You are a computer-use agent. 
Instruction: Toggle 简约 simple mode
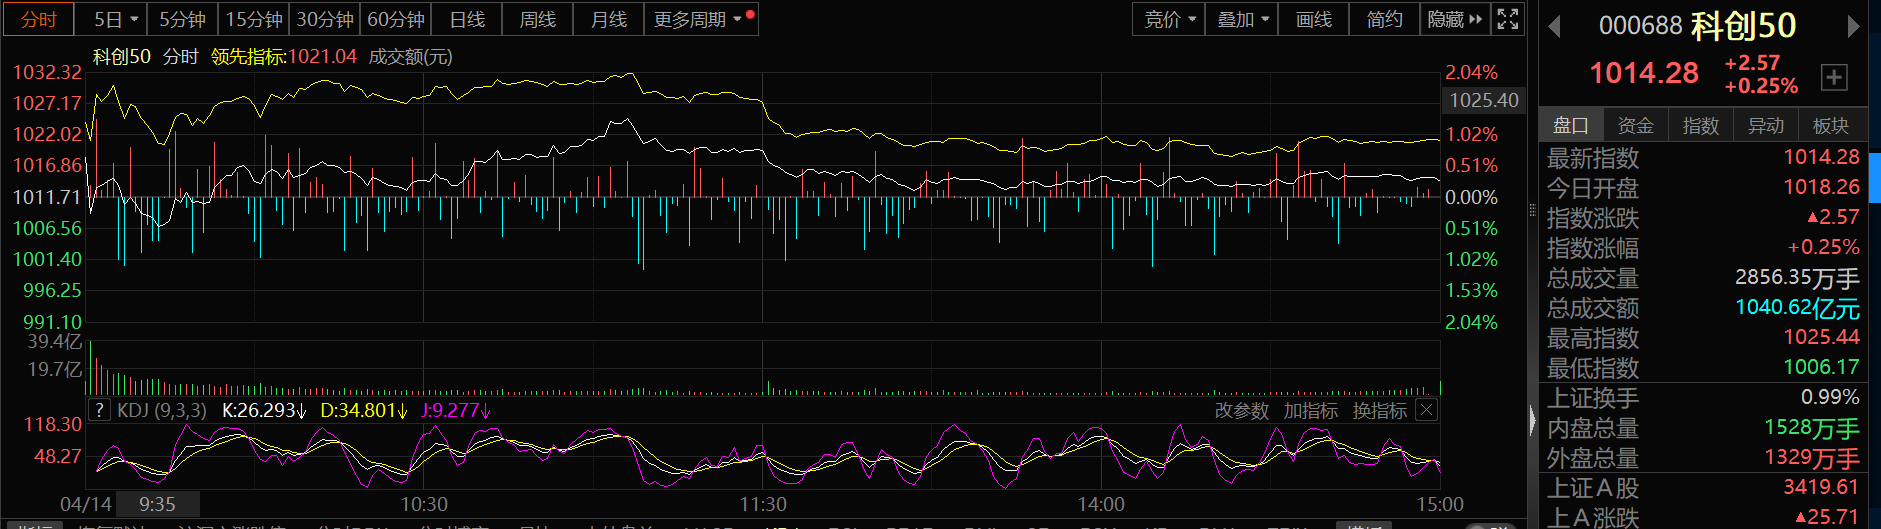1384,19
